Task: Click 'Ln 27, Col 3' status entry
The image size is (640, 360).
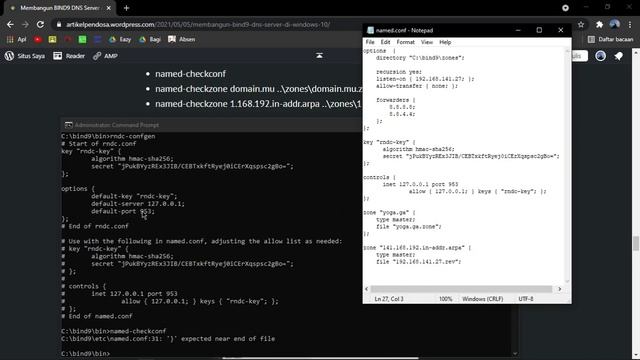Action: point(389,299)
